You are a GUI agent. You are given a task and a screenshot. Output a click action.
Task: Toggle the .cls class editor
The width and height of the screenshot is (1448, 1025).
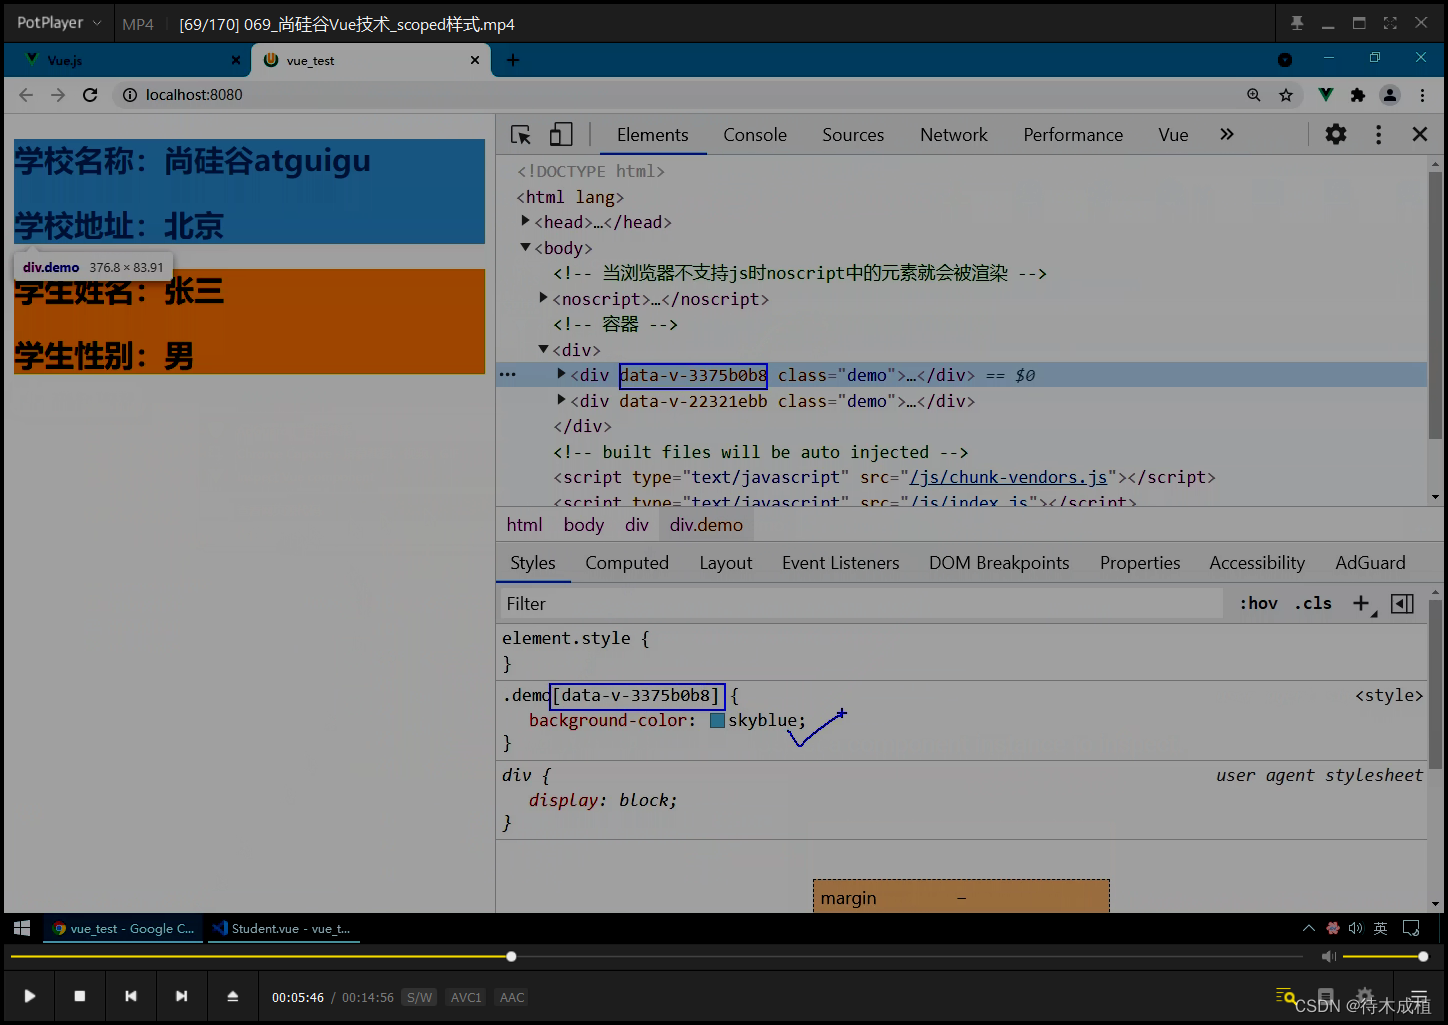[x=1313, y=603]
